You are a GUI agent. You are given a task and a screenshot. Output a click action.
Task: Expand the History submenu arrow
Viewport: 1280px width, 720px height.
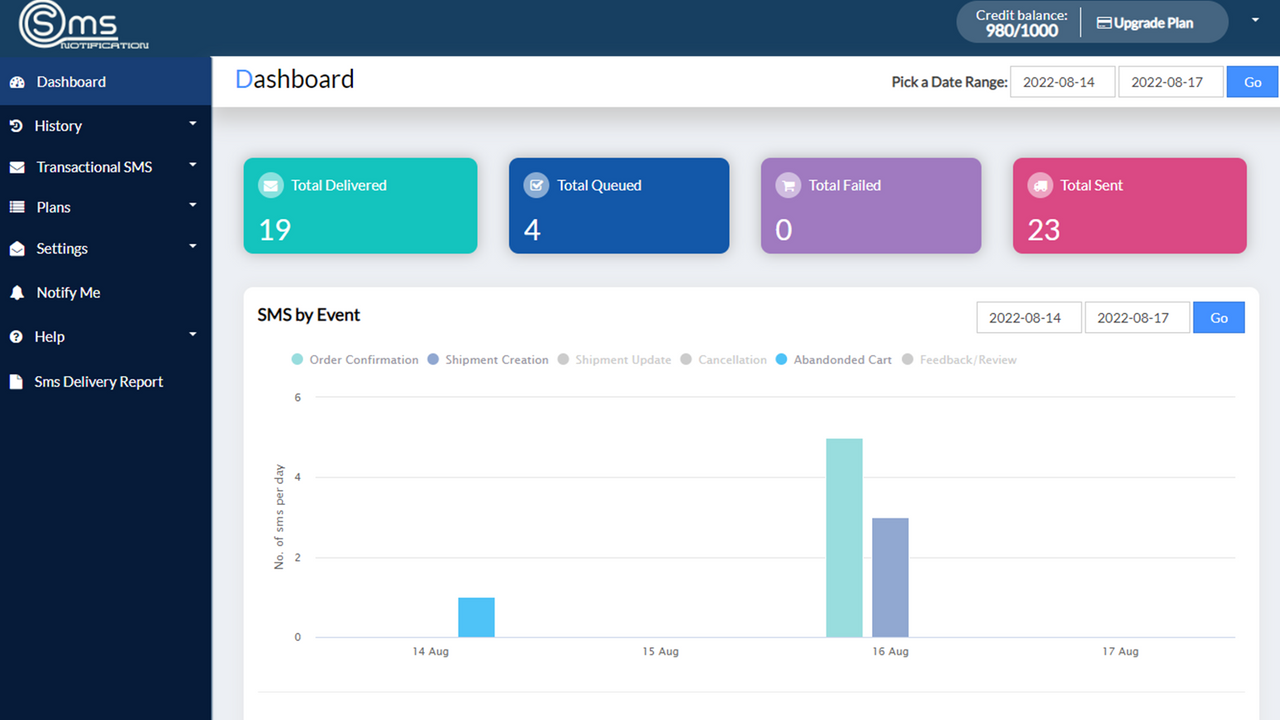[x=193, y=124]
